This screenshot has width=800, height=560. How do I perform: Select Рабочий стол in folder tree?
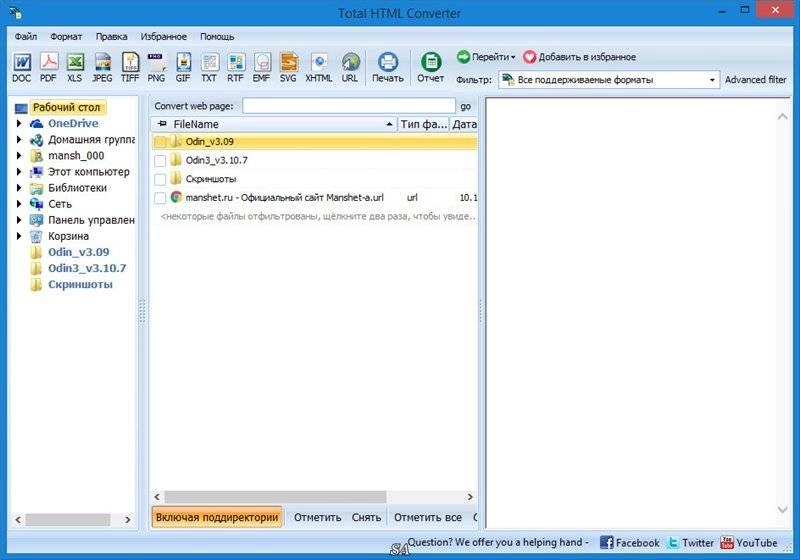click(x=66, y=107)
